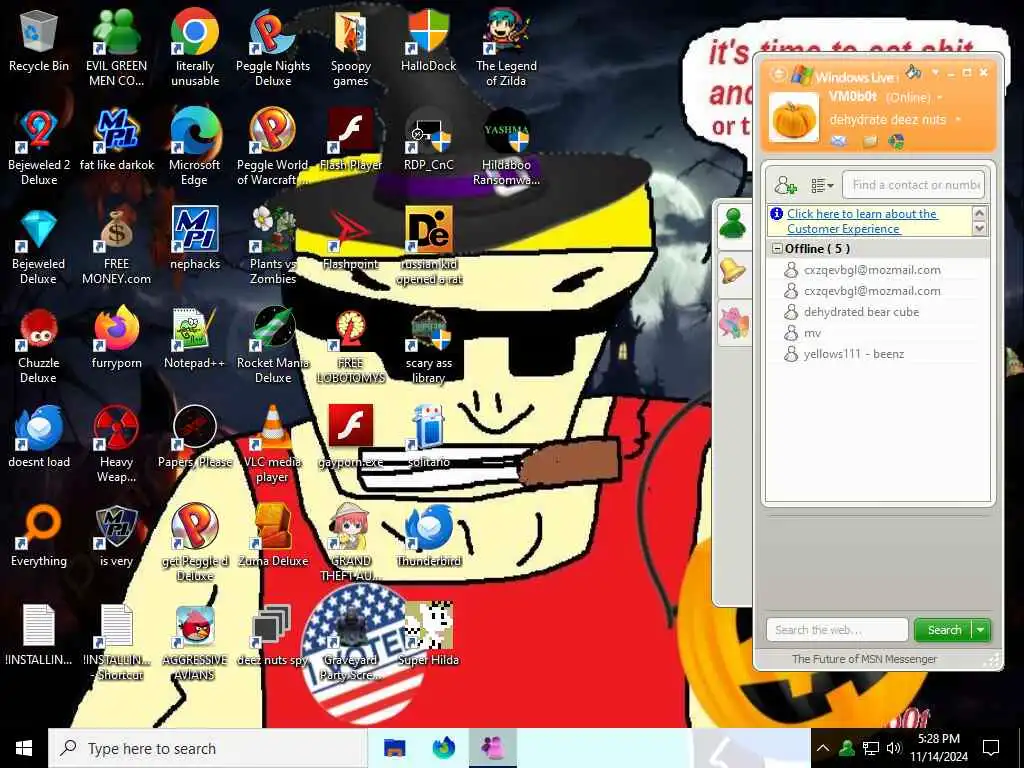Open the Online status dropdown next to VM0b0t
The height and width of the screenshot is (768, 1024).
940,98
